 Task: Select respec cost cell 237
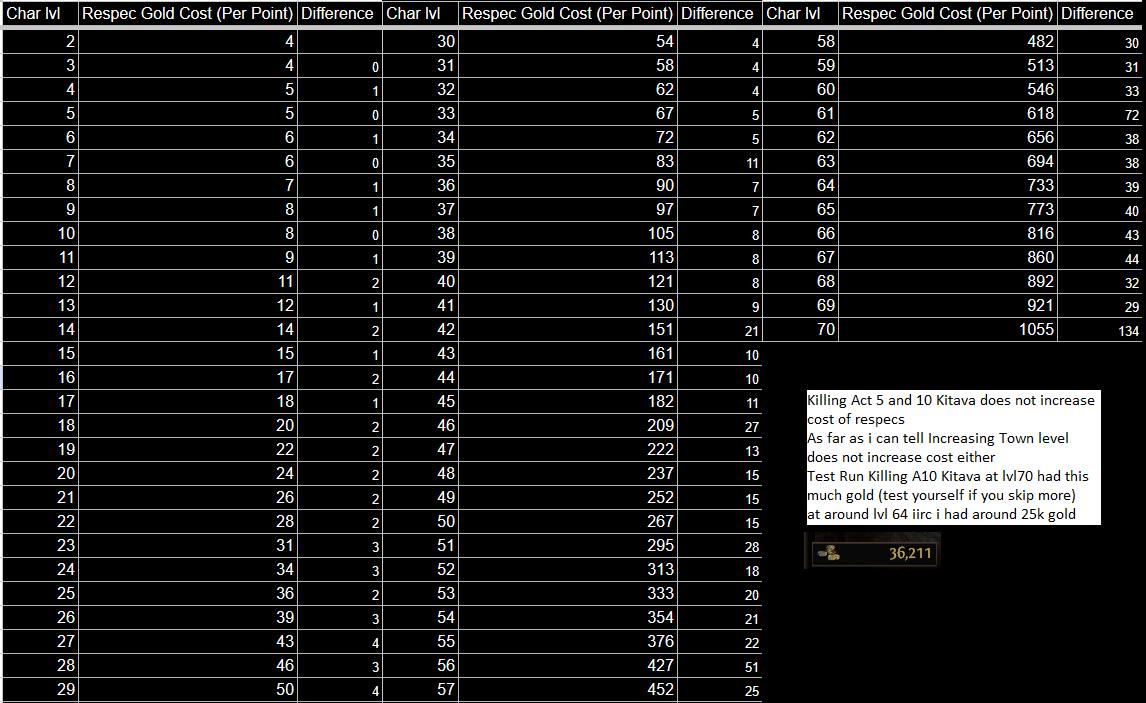pos(568,473)
